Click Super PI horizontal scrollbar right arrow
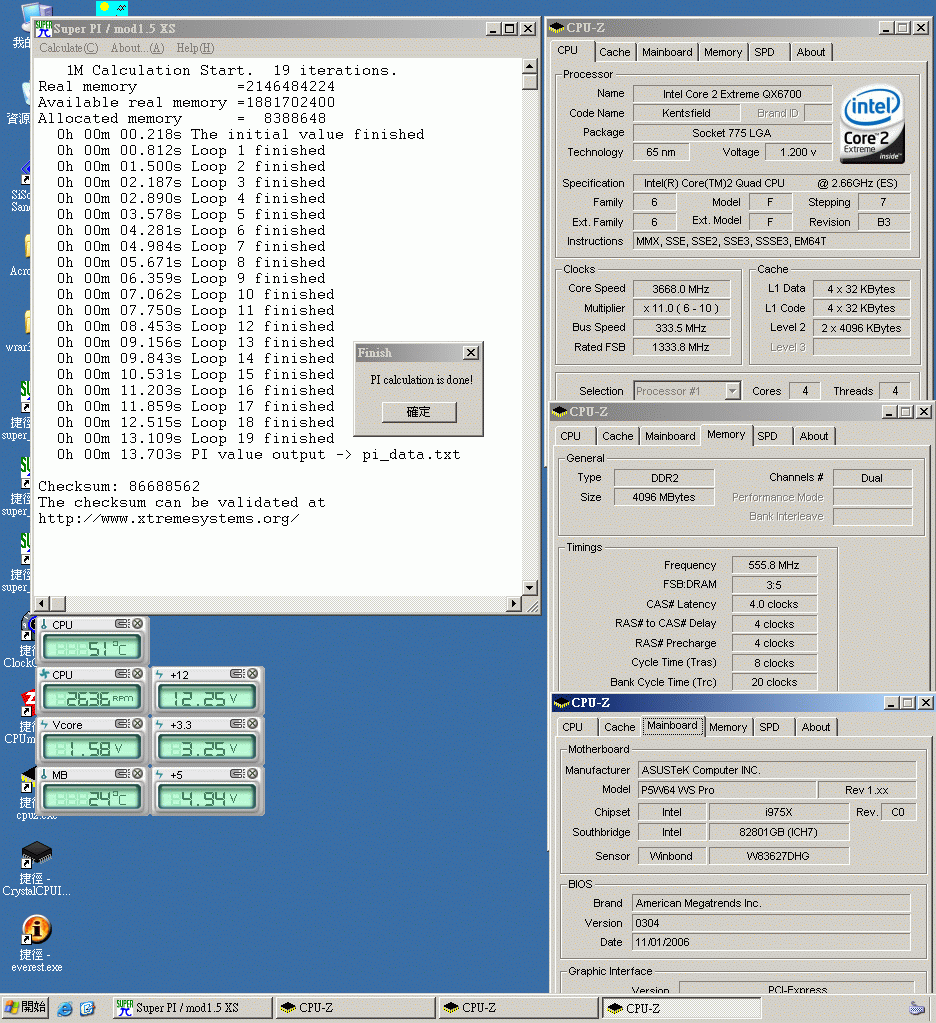Screen dimensions: 936x1023 (x=514, y=603)
